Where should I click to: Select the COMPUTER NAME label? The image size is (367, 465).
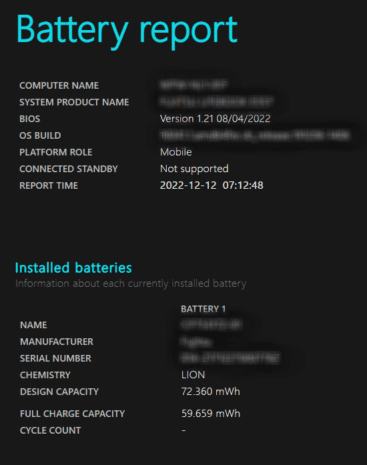click(59, 86)
